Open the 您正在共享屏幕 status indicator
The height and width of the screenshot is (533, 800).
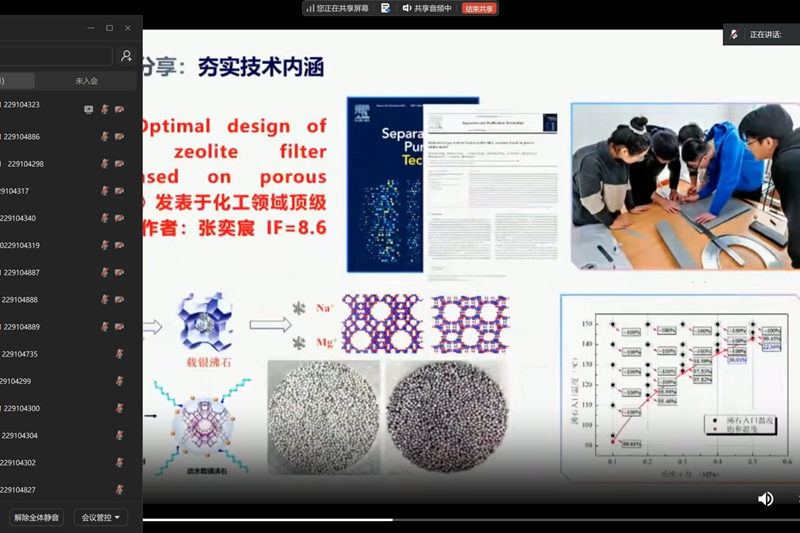tap(341, 8)
